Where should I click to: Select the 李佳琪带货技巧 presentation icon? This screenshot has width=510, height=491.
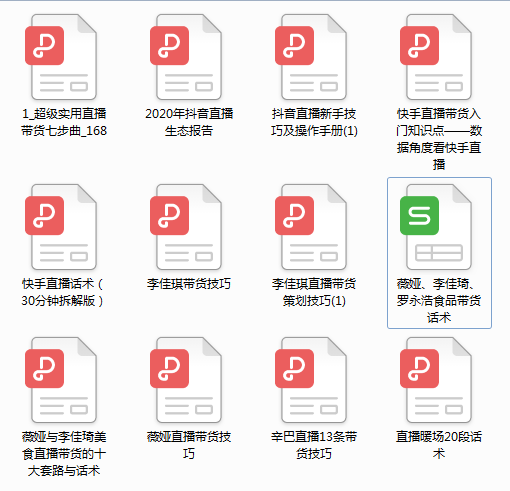pyautogui.click(x=186, y=227)
